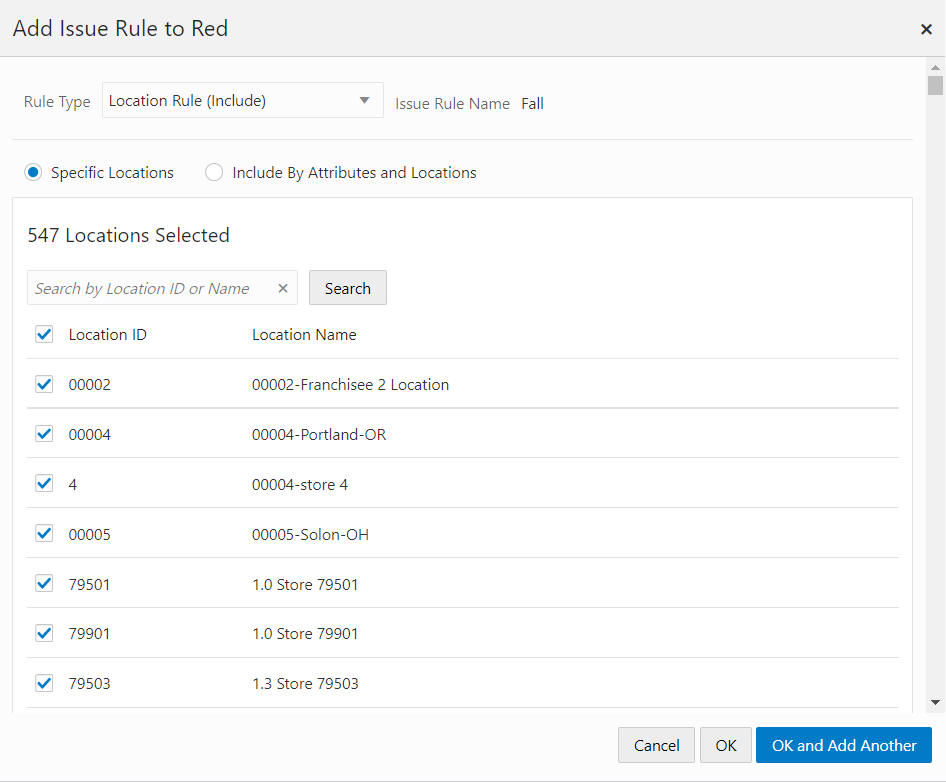Click location ID 79901

click(x=89, y=634)
